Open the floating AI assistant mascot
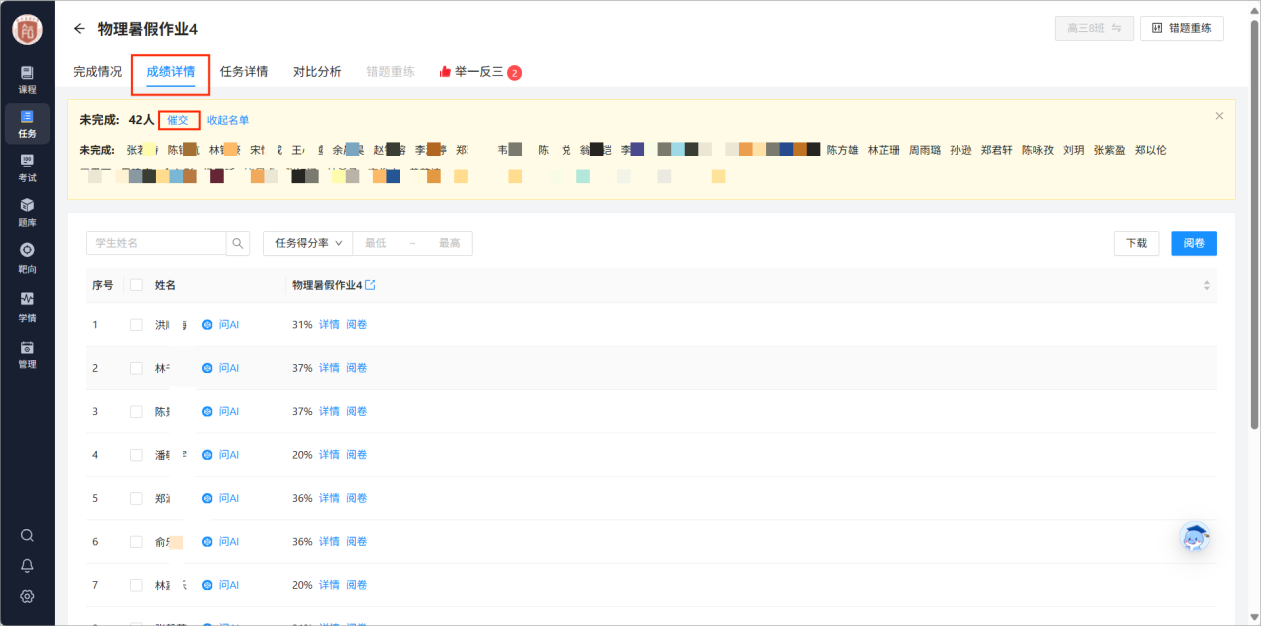This screenshot has width=1261, height=626. [1195, 538]
